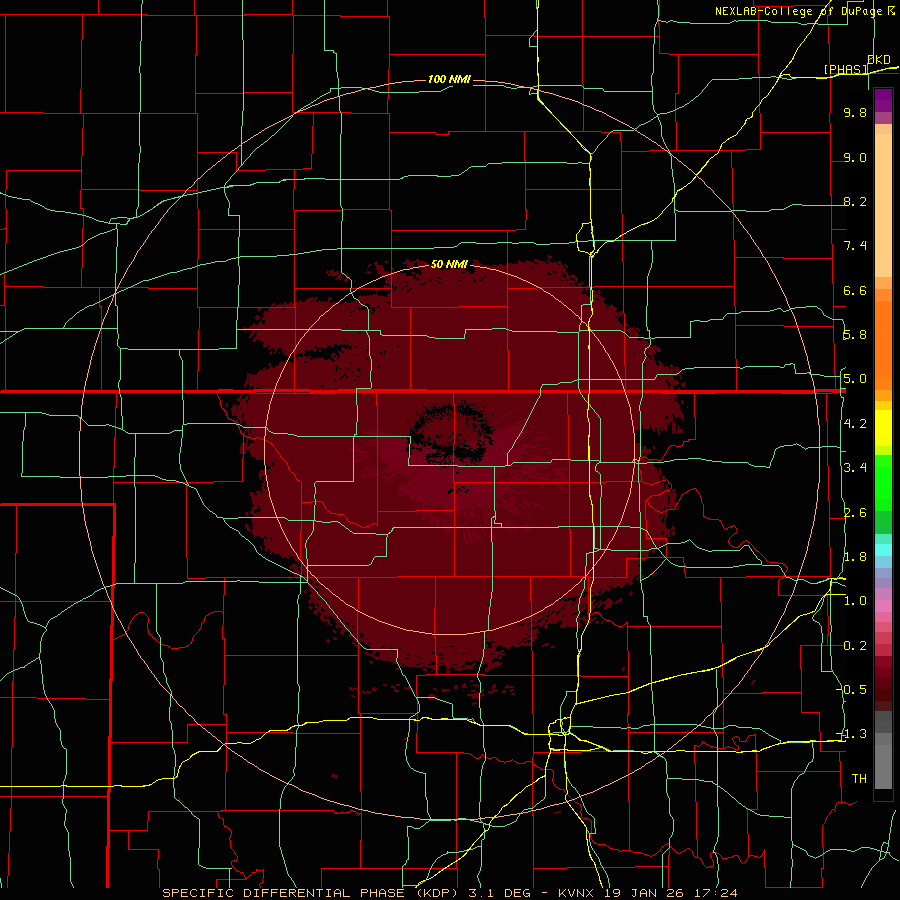900x900 pixels.
Task: Pick the purple band at scale top
Action: click(x=883, y=100)
